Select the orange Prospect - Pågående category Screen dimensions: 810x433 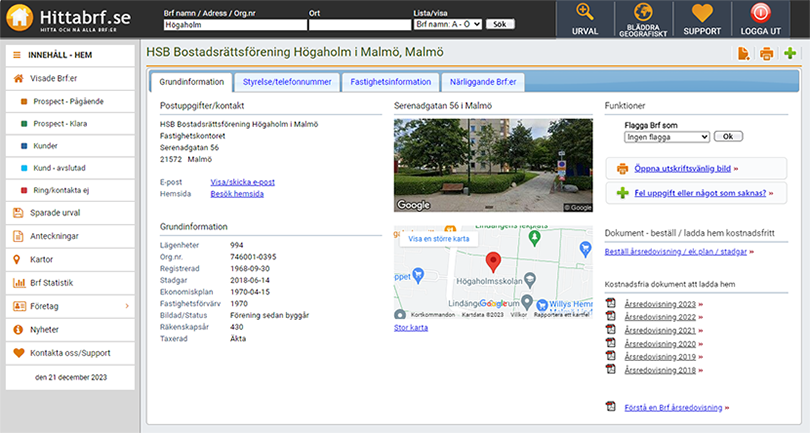(69, 101)
